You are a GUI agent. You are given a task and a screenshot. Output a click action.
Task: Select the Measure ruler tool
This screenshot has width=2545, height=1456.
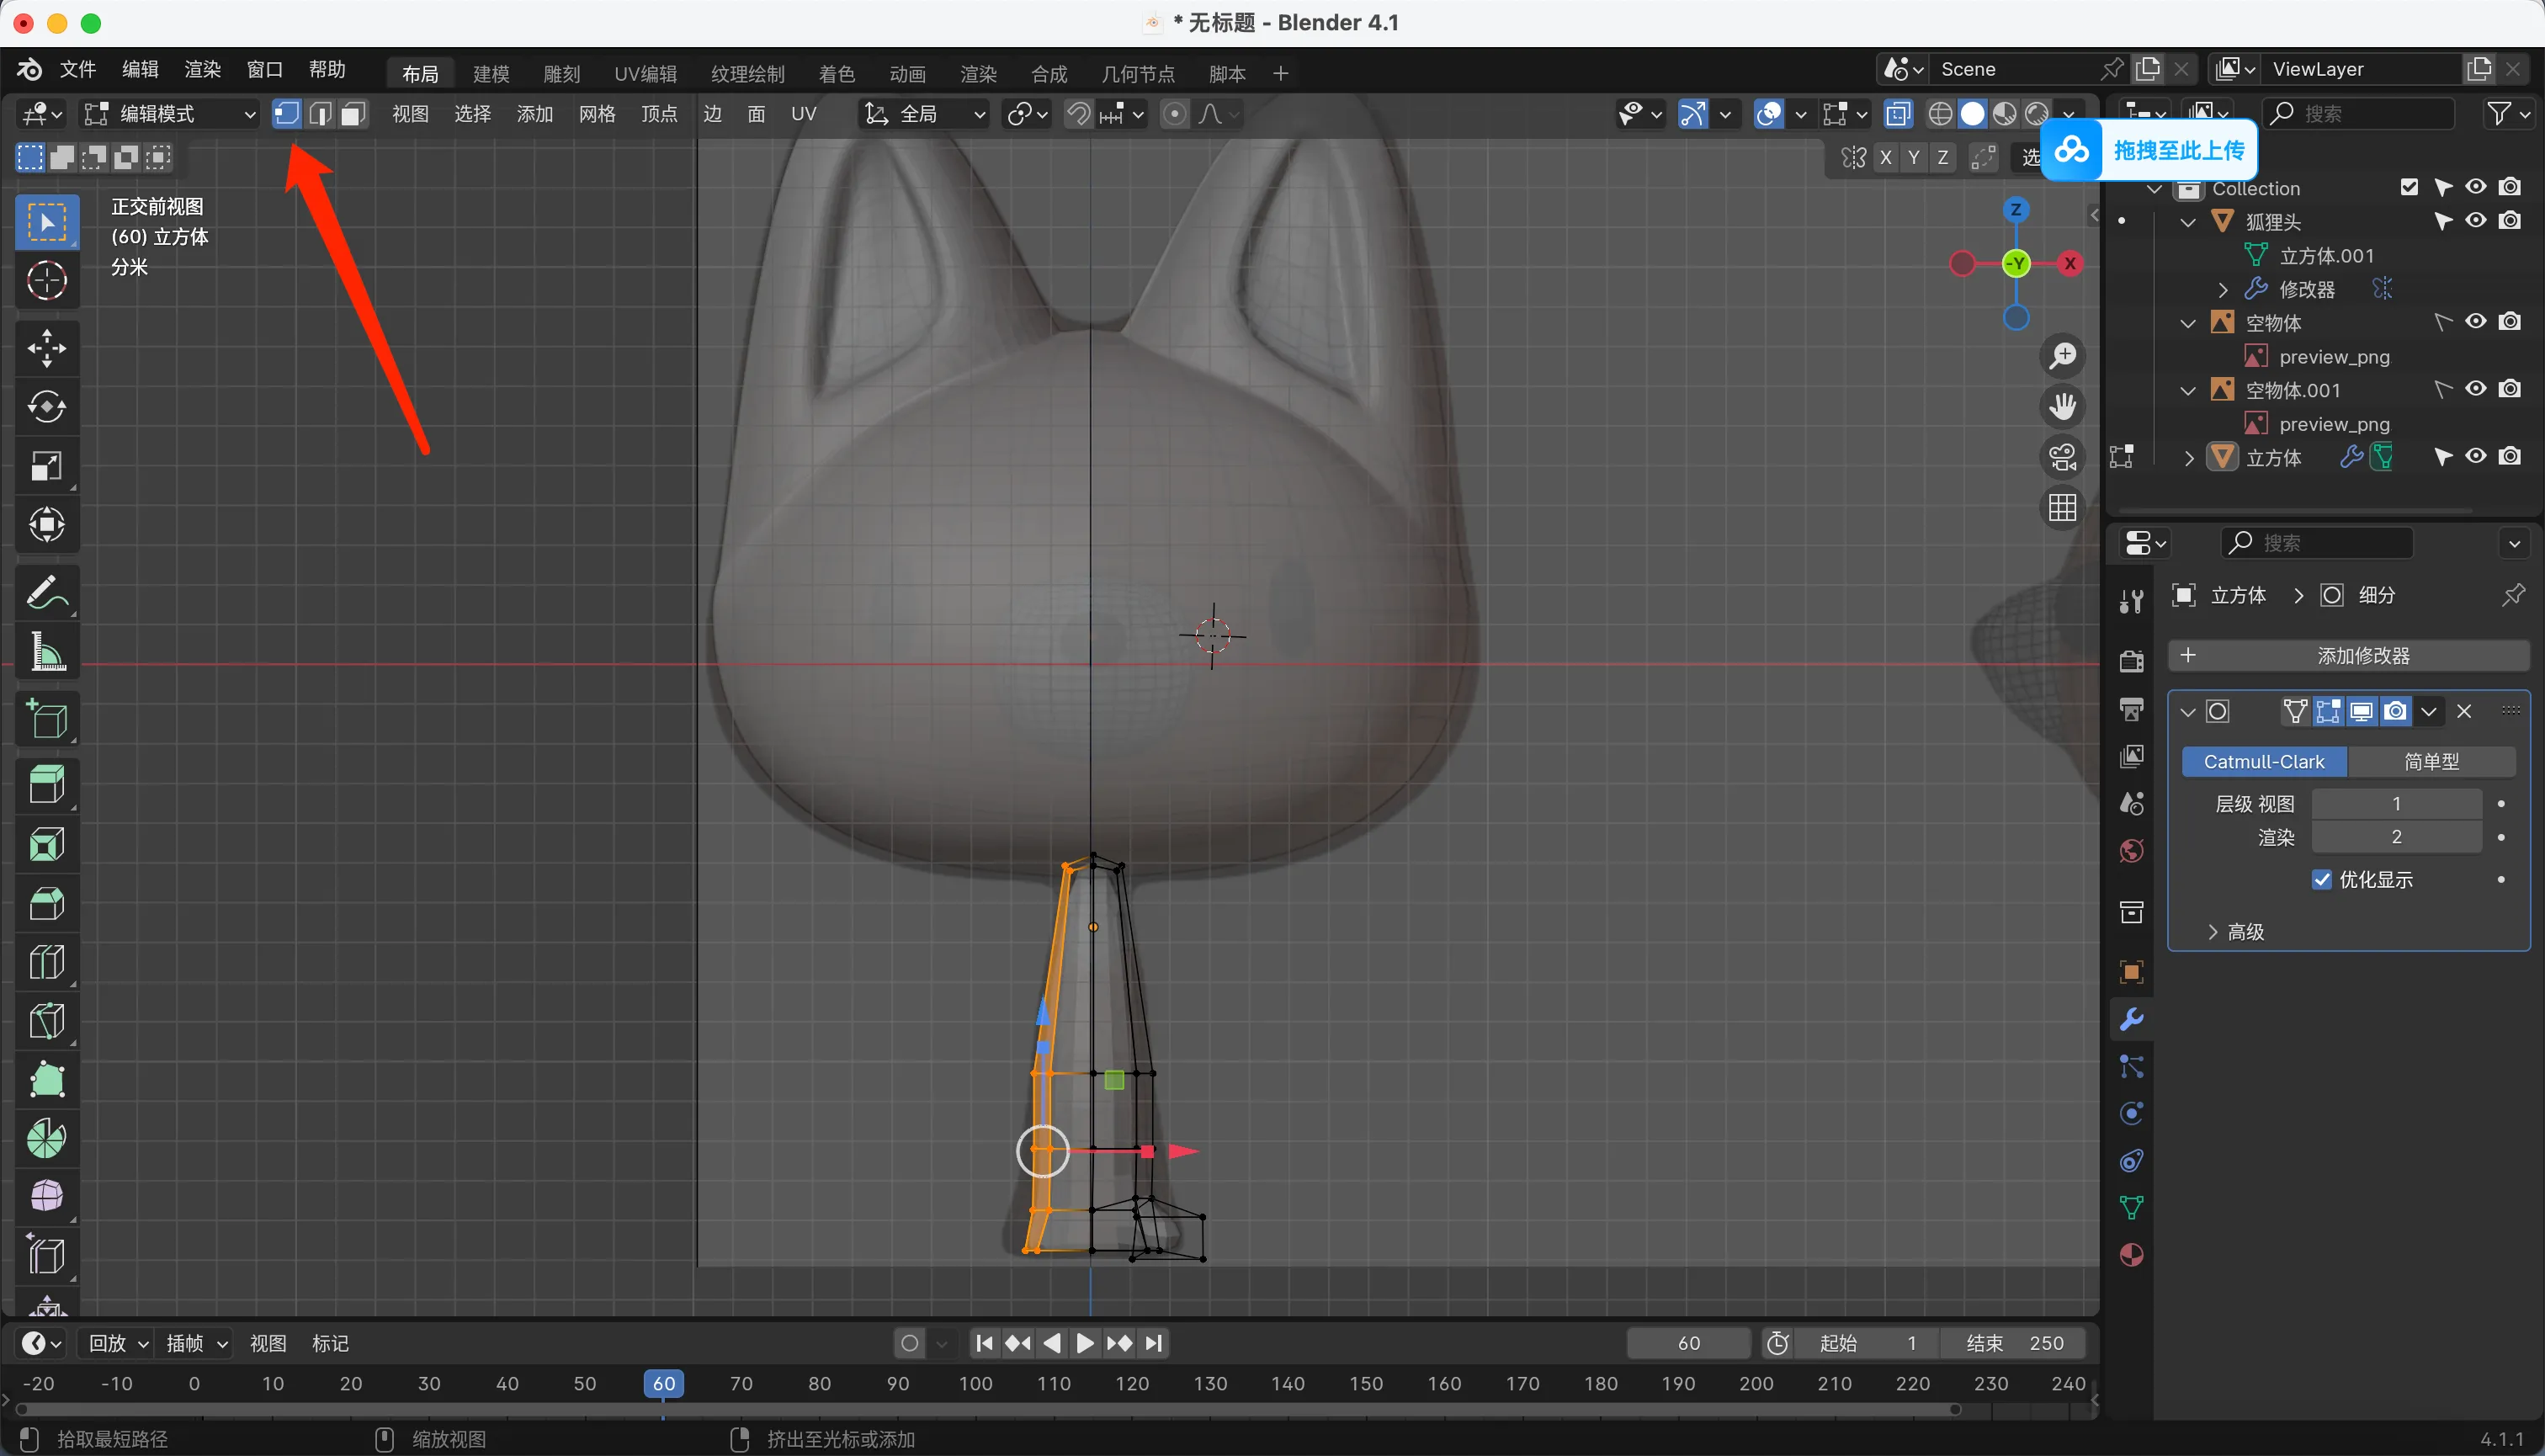[46, 652]
